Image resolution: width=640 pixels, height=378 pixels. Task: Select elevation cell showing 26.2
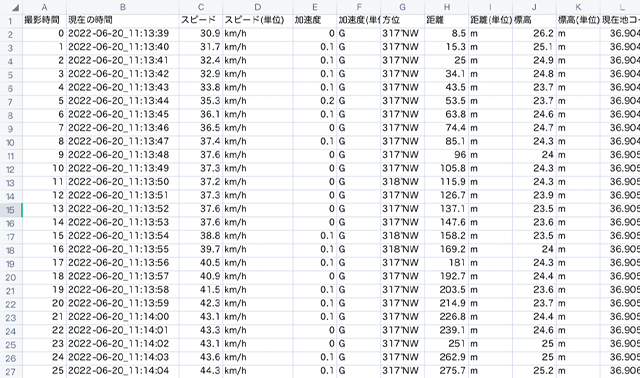[x=534, y=33]
